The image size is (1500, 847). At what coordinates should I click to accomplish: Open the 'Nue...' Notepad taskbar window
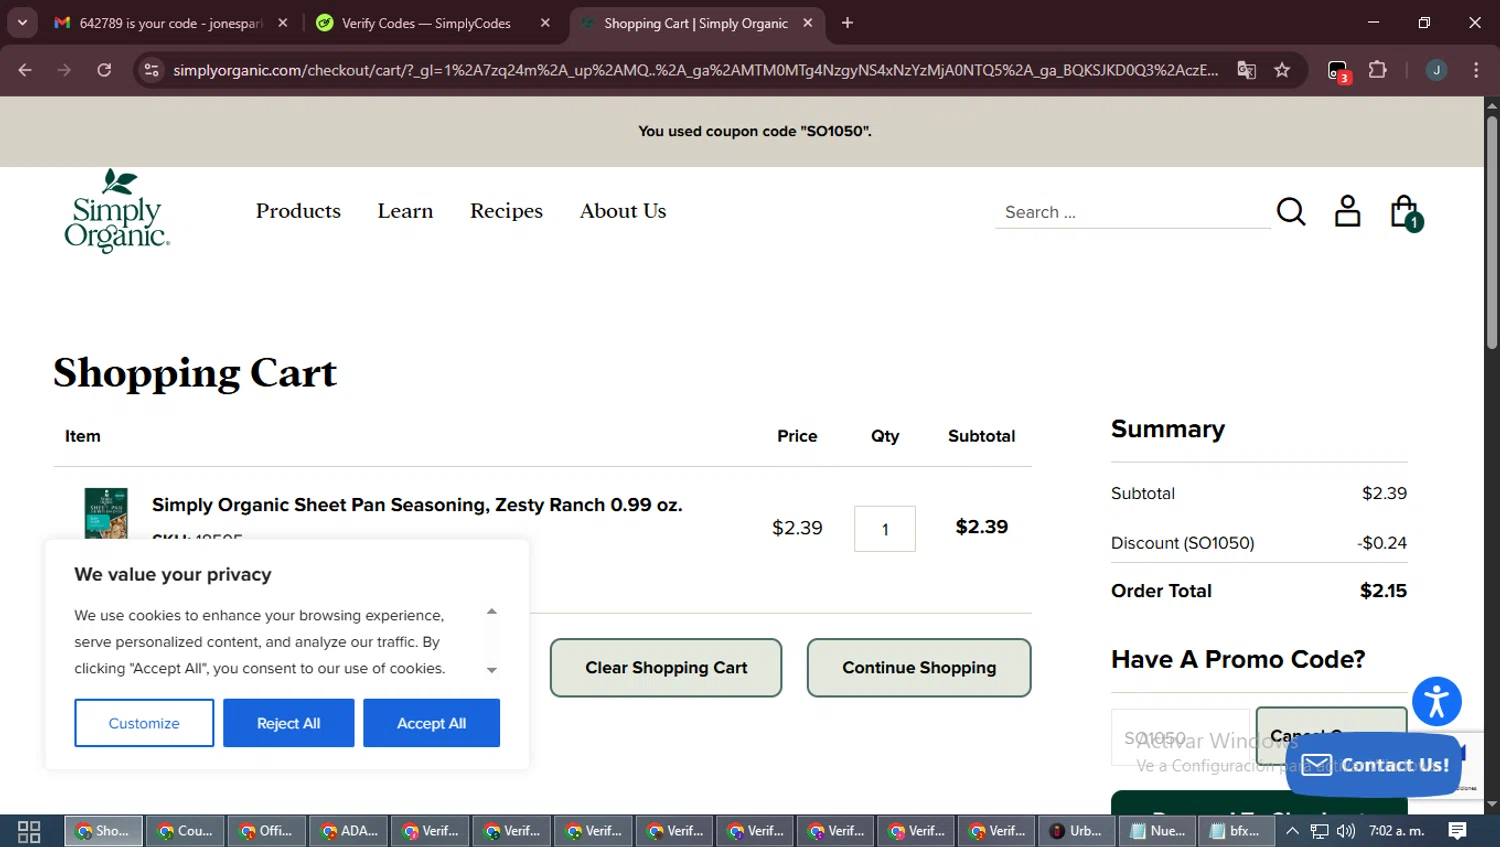click(x=1158, y=831)
